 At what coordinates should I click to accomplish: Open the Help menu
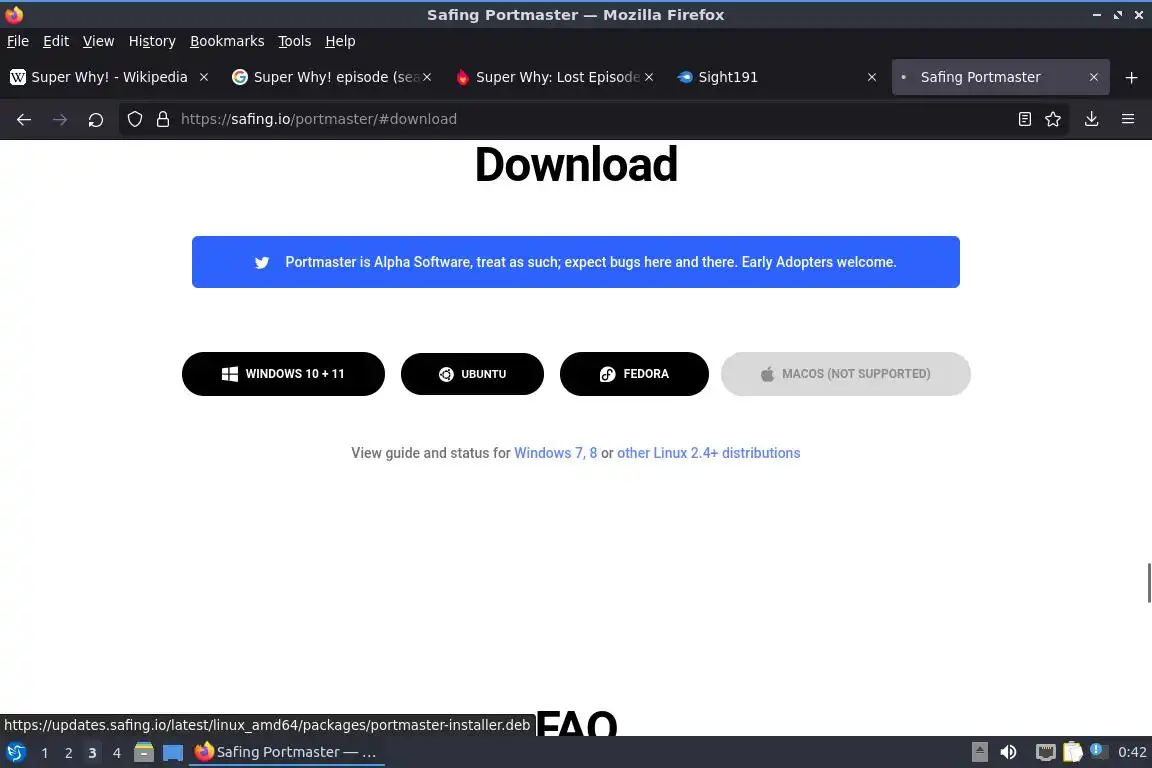(340, 41)
